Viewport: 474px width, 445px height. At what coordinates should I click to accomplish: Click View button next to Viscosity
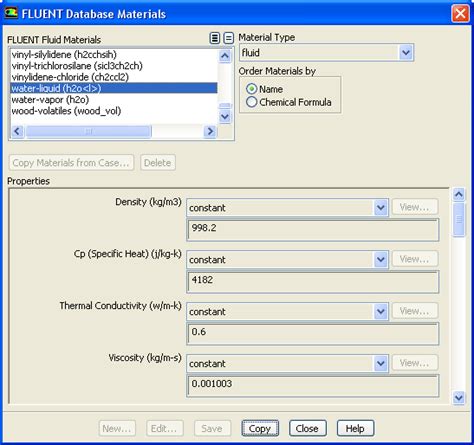coord(415,363)
